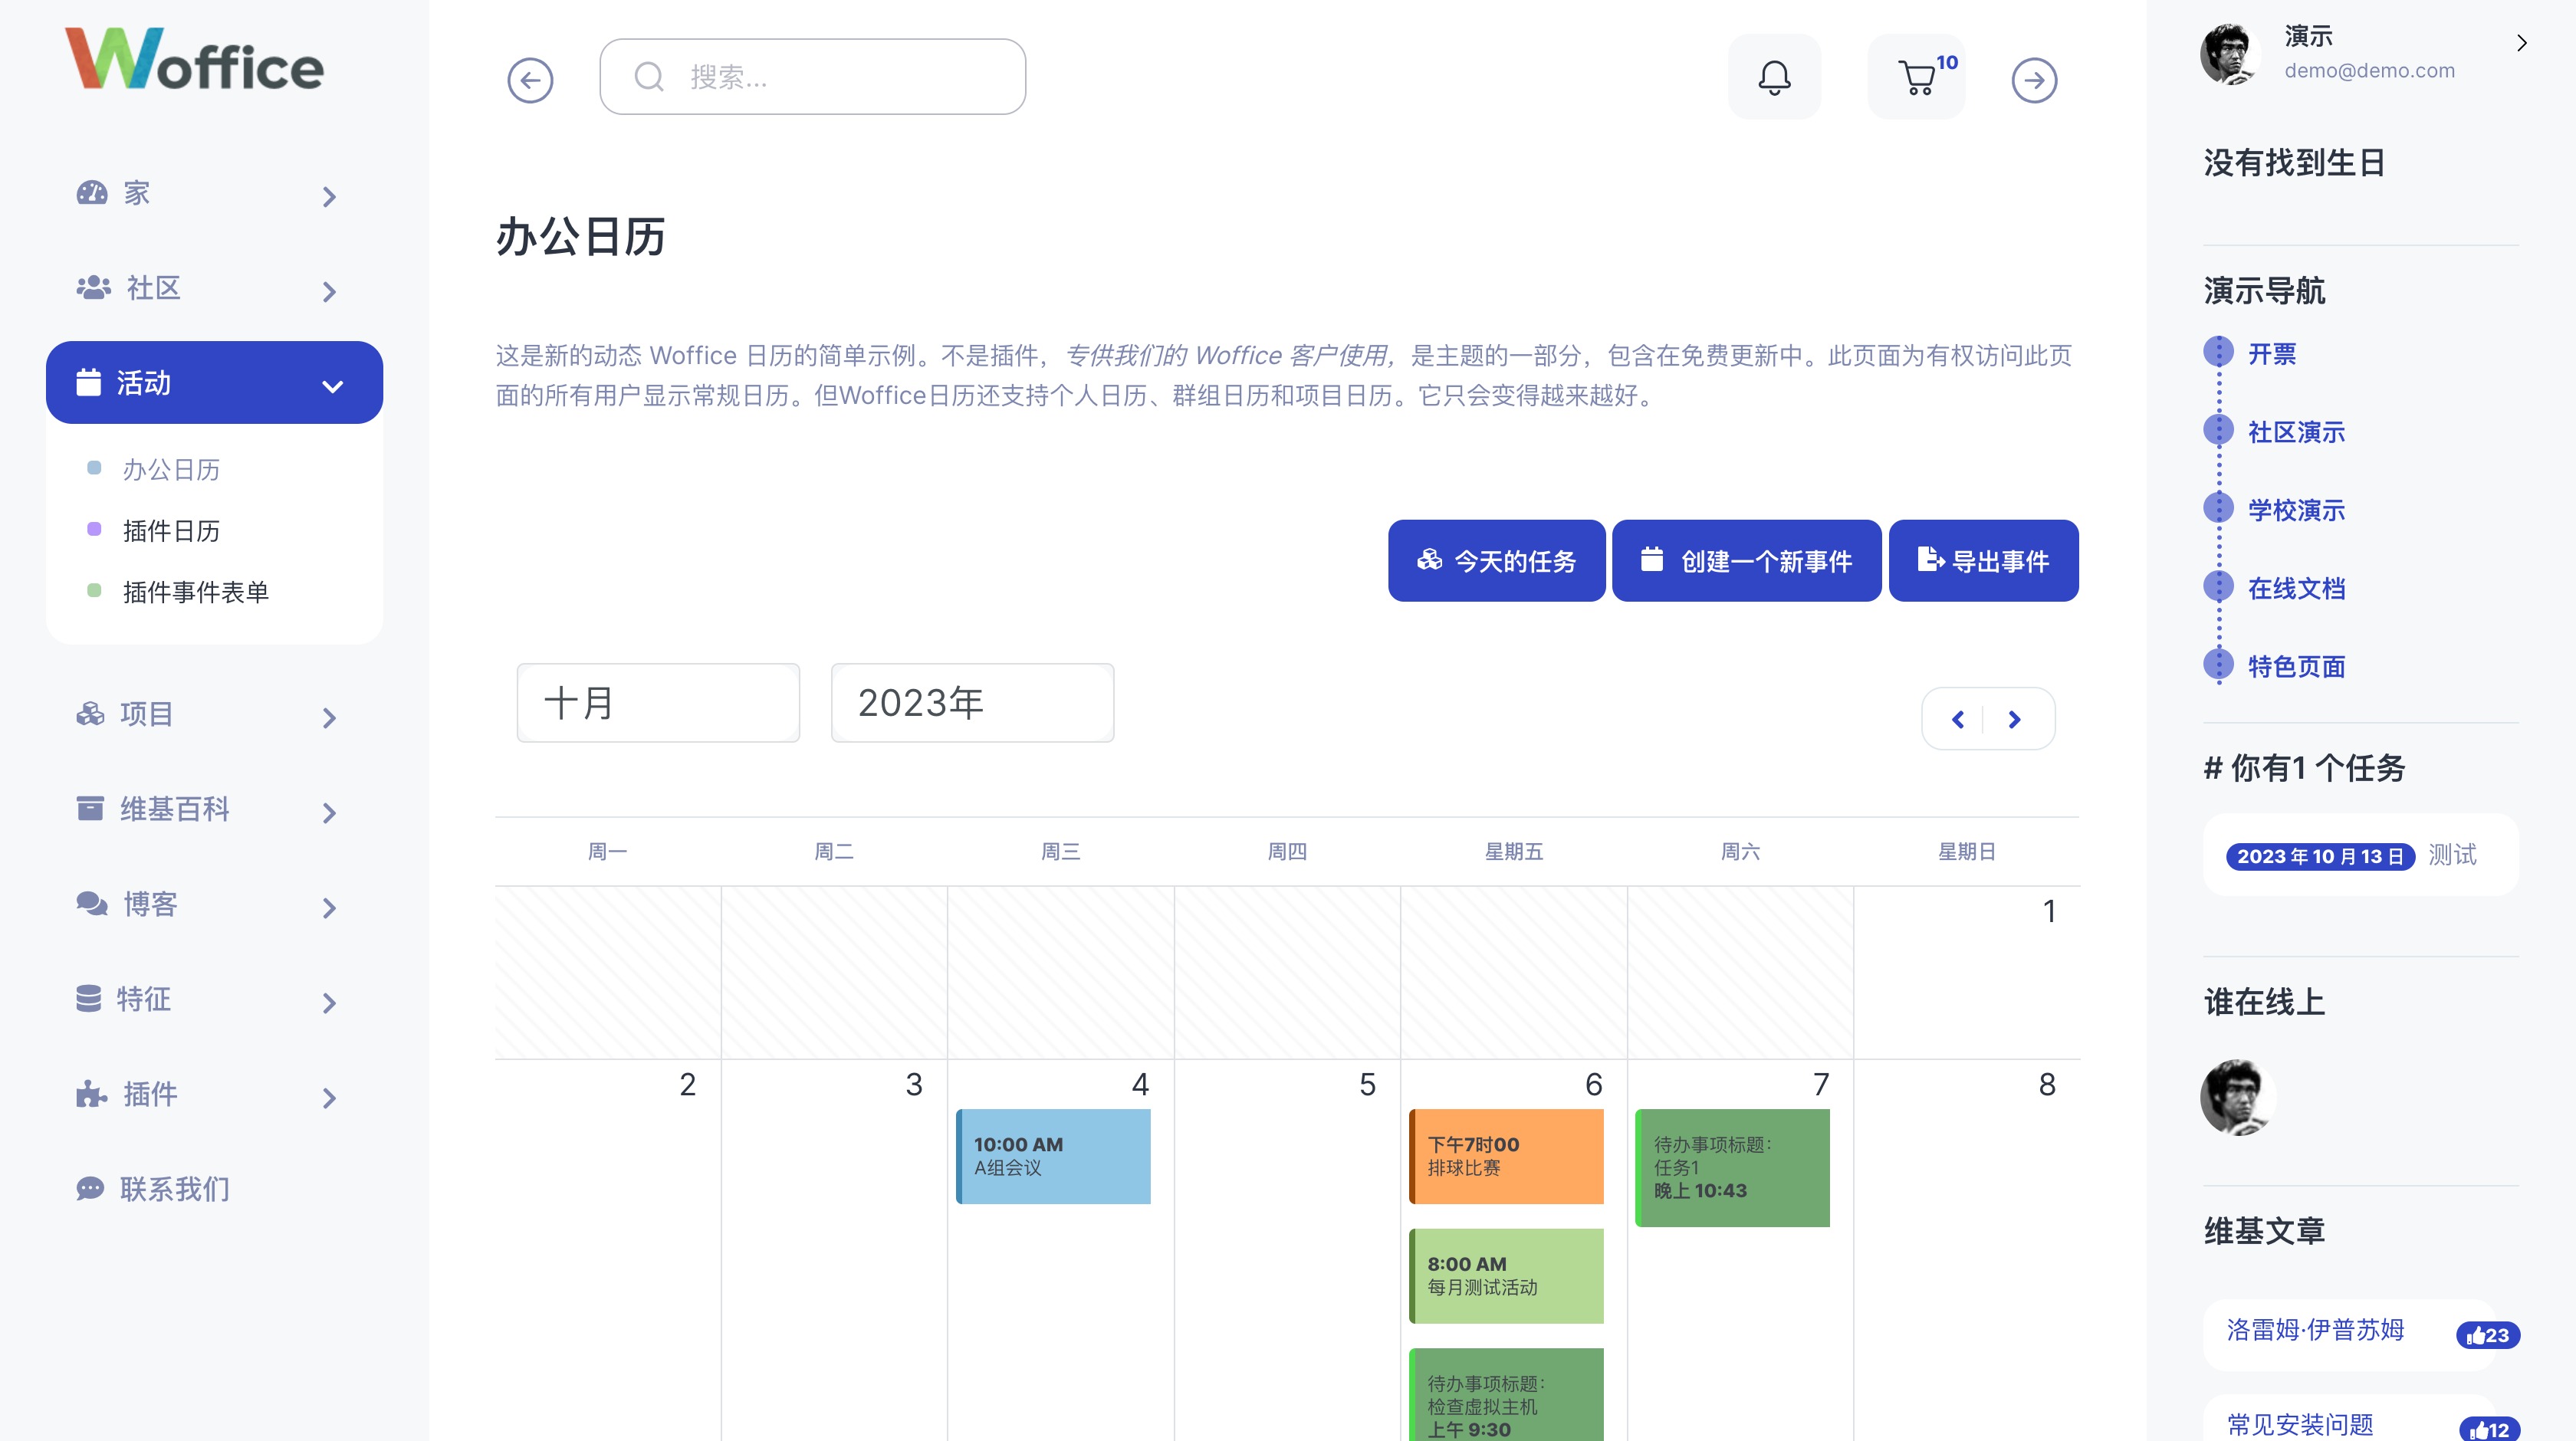
Task: Open the 10:00 AM A组会议 event
Action: click(x=1053, y=1156)
